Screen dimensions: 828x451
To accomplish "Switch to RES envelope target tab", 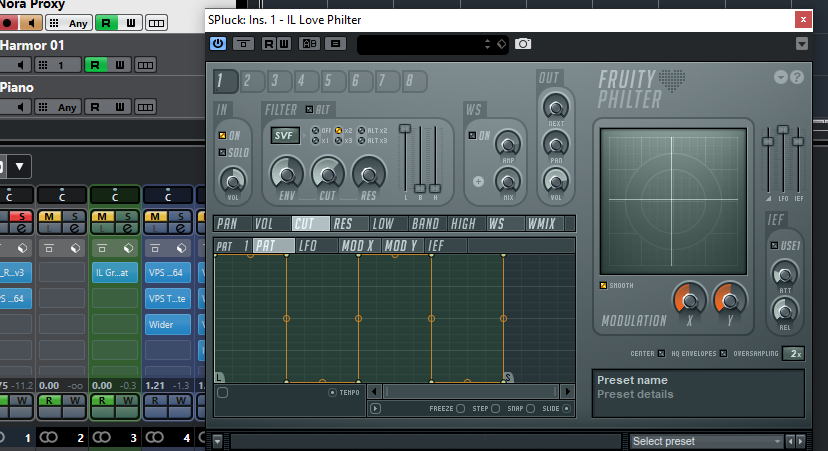I will 349,224.
